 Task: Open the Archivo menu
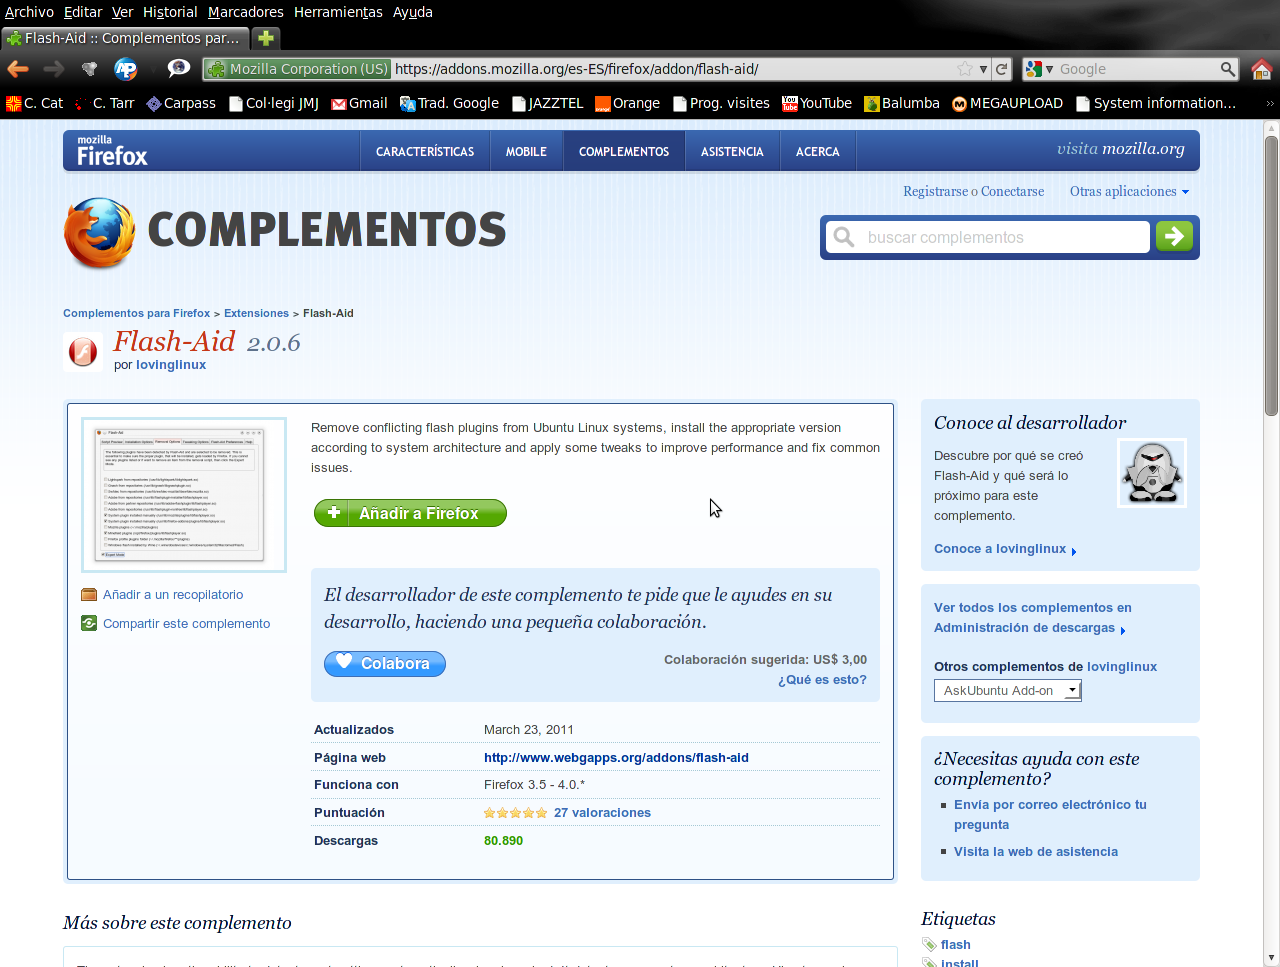pyautogui.click(x=29, y=12)
